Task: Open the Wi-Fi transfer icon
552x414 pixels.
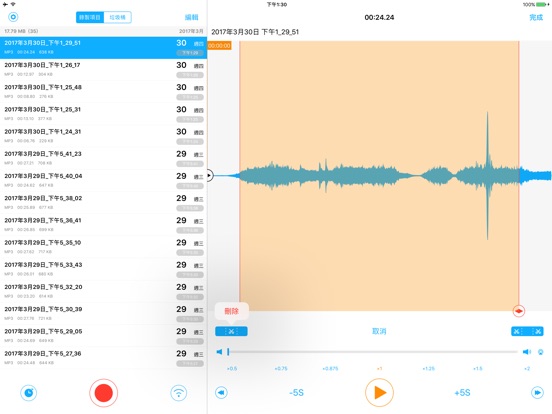Action: [x=178, y=393]
